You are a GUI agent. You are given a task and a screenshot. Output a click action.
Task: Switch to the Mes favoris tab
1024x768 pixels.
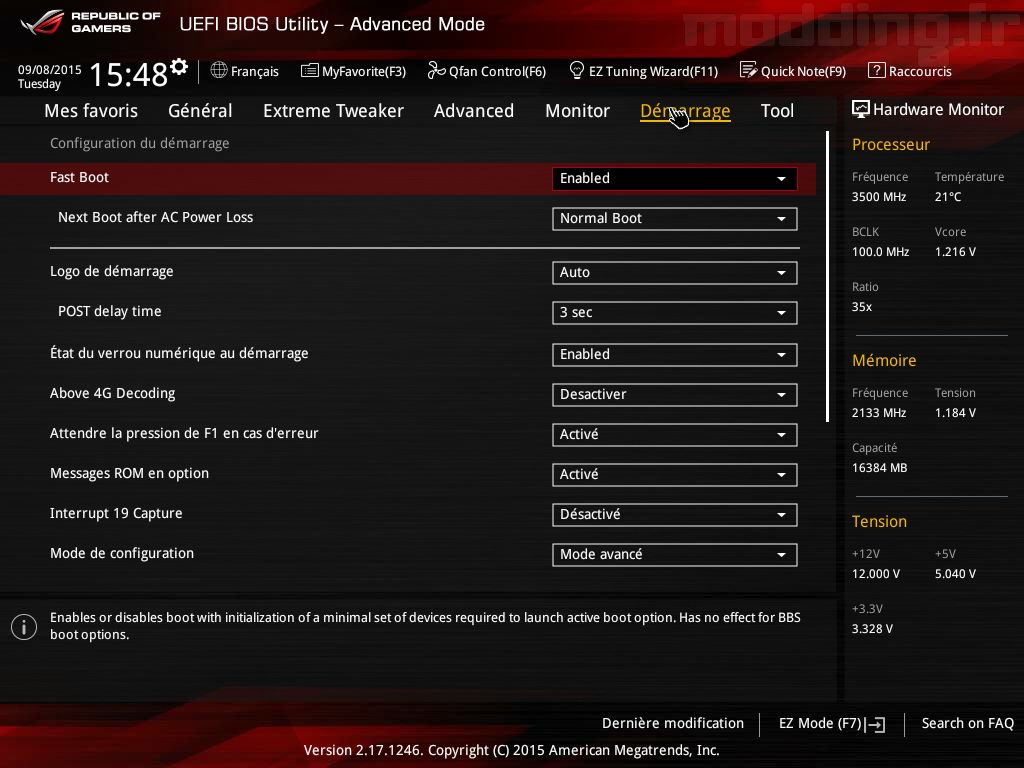pyautogui.click(x=91, y=111)
